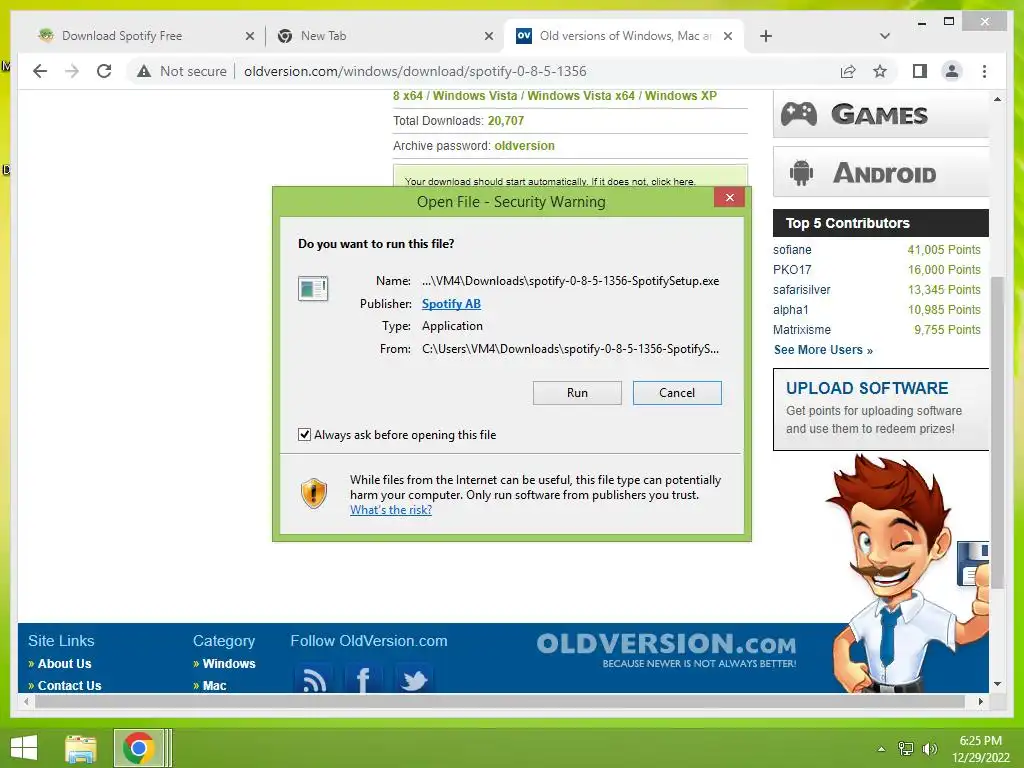
Task: Switch to the Download Spotify Free tab
Action: tap(121, 36)
